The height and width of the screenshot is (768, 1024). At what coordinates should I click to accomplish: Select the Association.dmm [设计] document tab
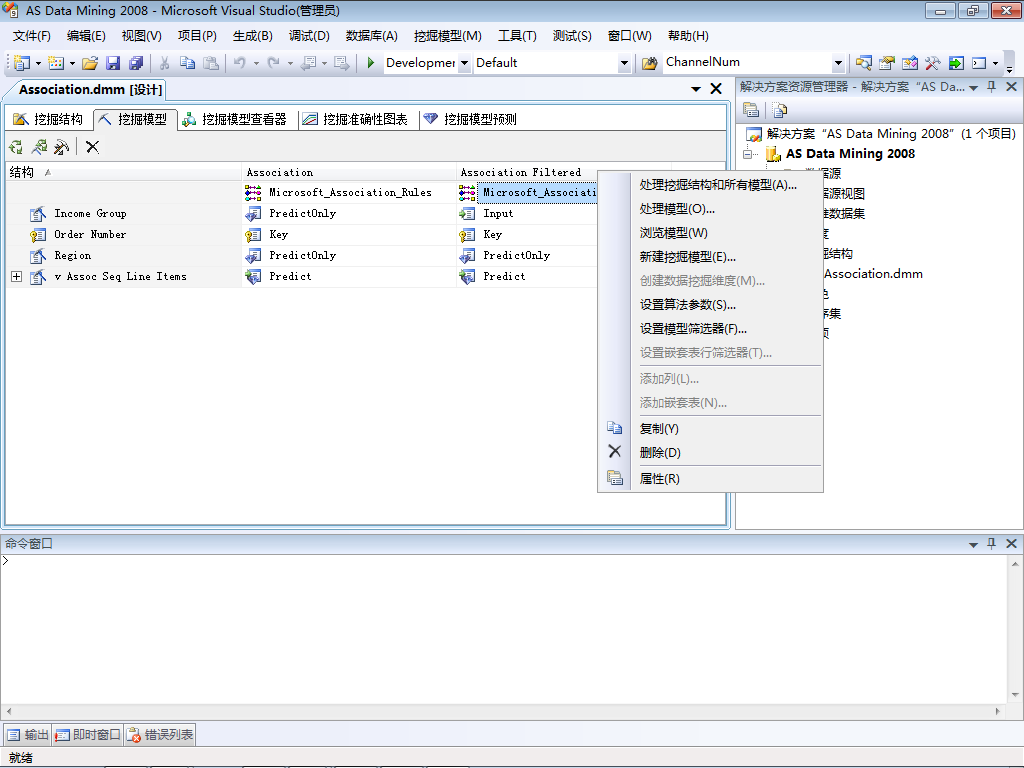90,89
